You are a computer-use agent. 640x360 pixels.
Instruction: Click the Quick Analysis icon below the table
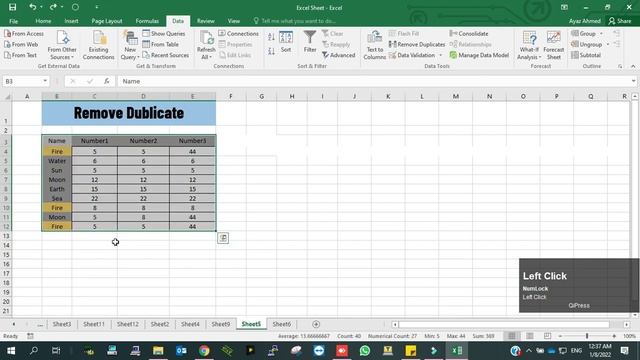point(223,238)
